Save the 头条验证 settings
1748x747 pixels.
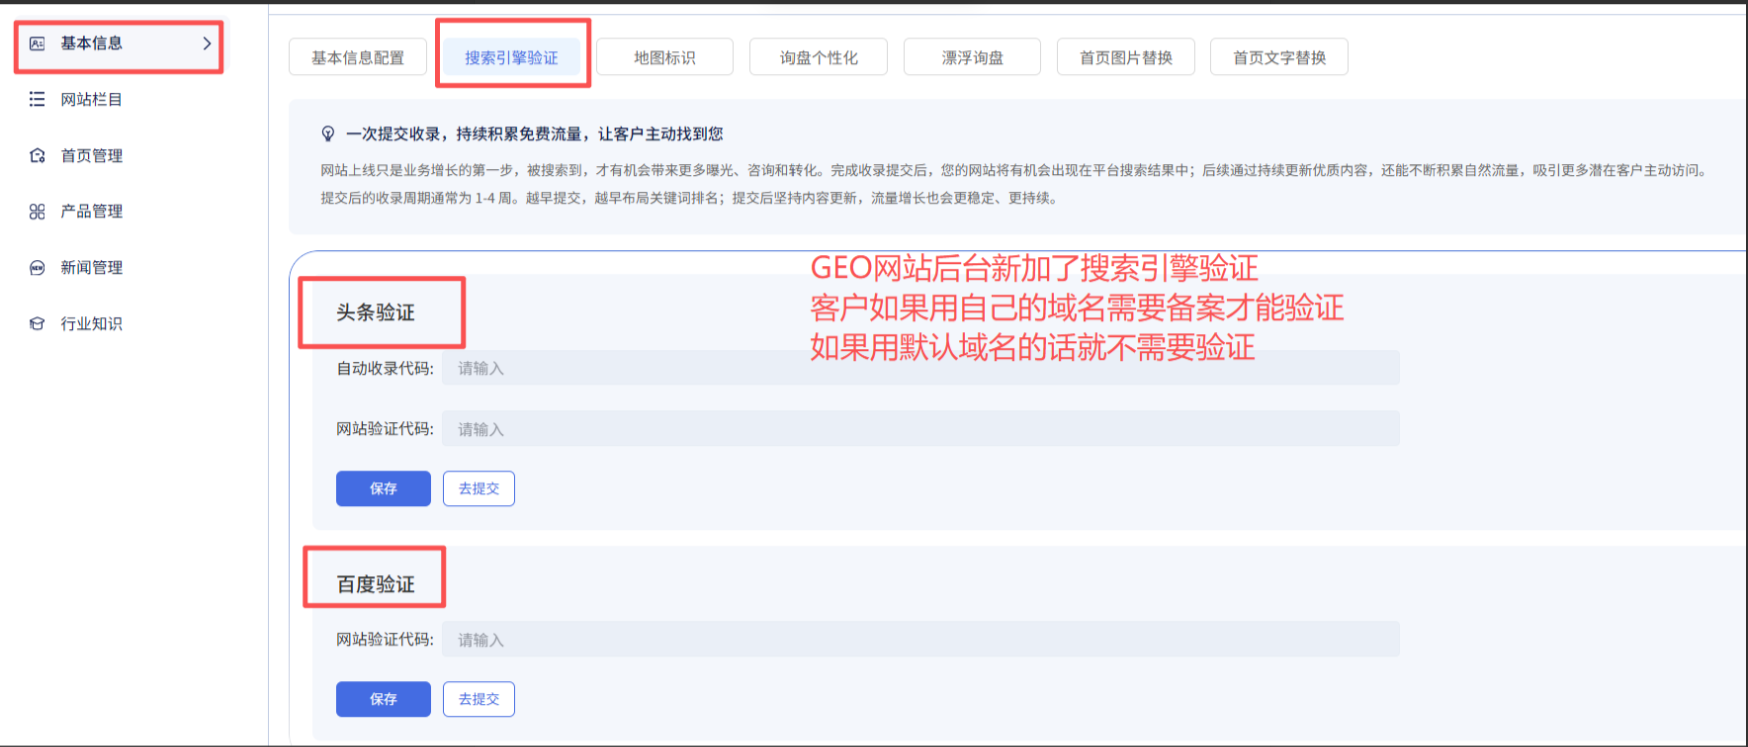click(x=383, y=488)
